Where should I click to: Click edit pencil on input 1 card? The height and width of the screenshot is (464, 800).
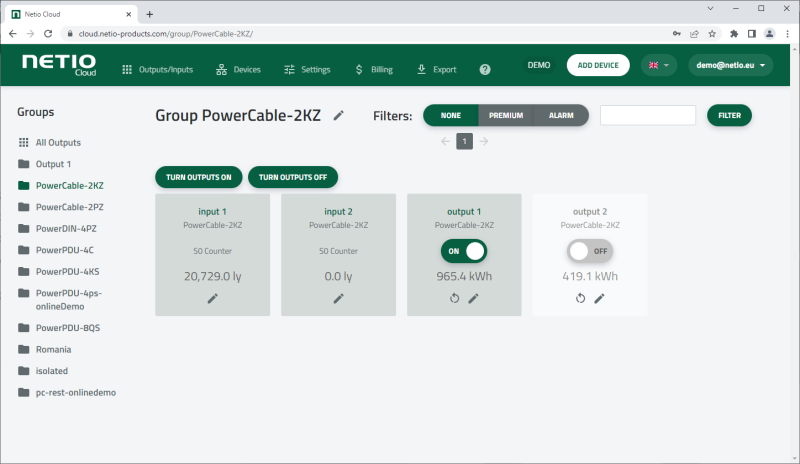click(x=212, y=298)
